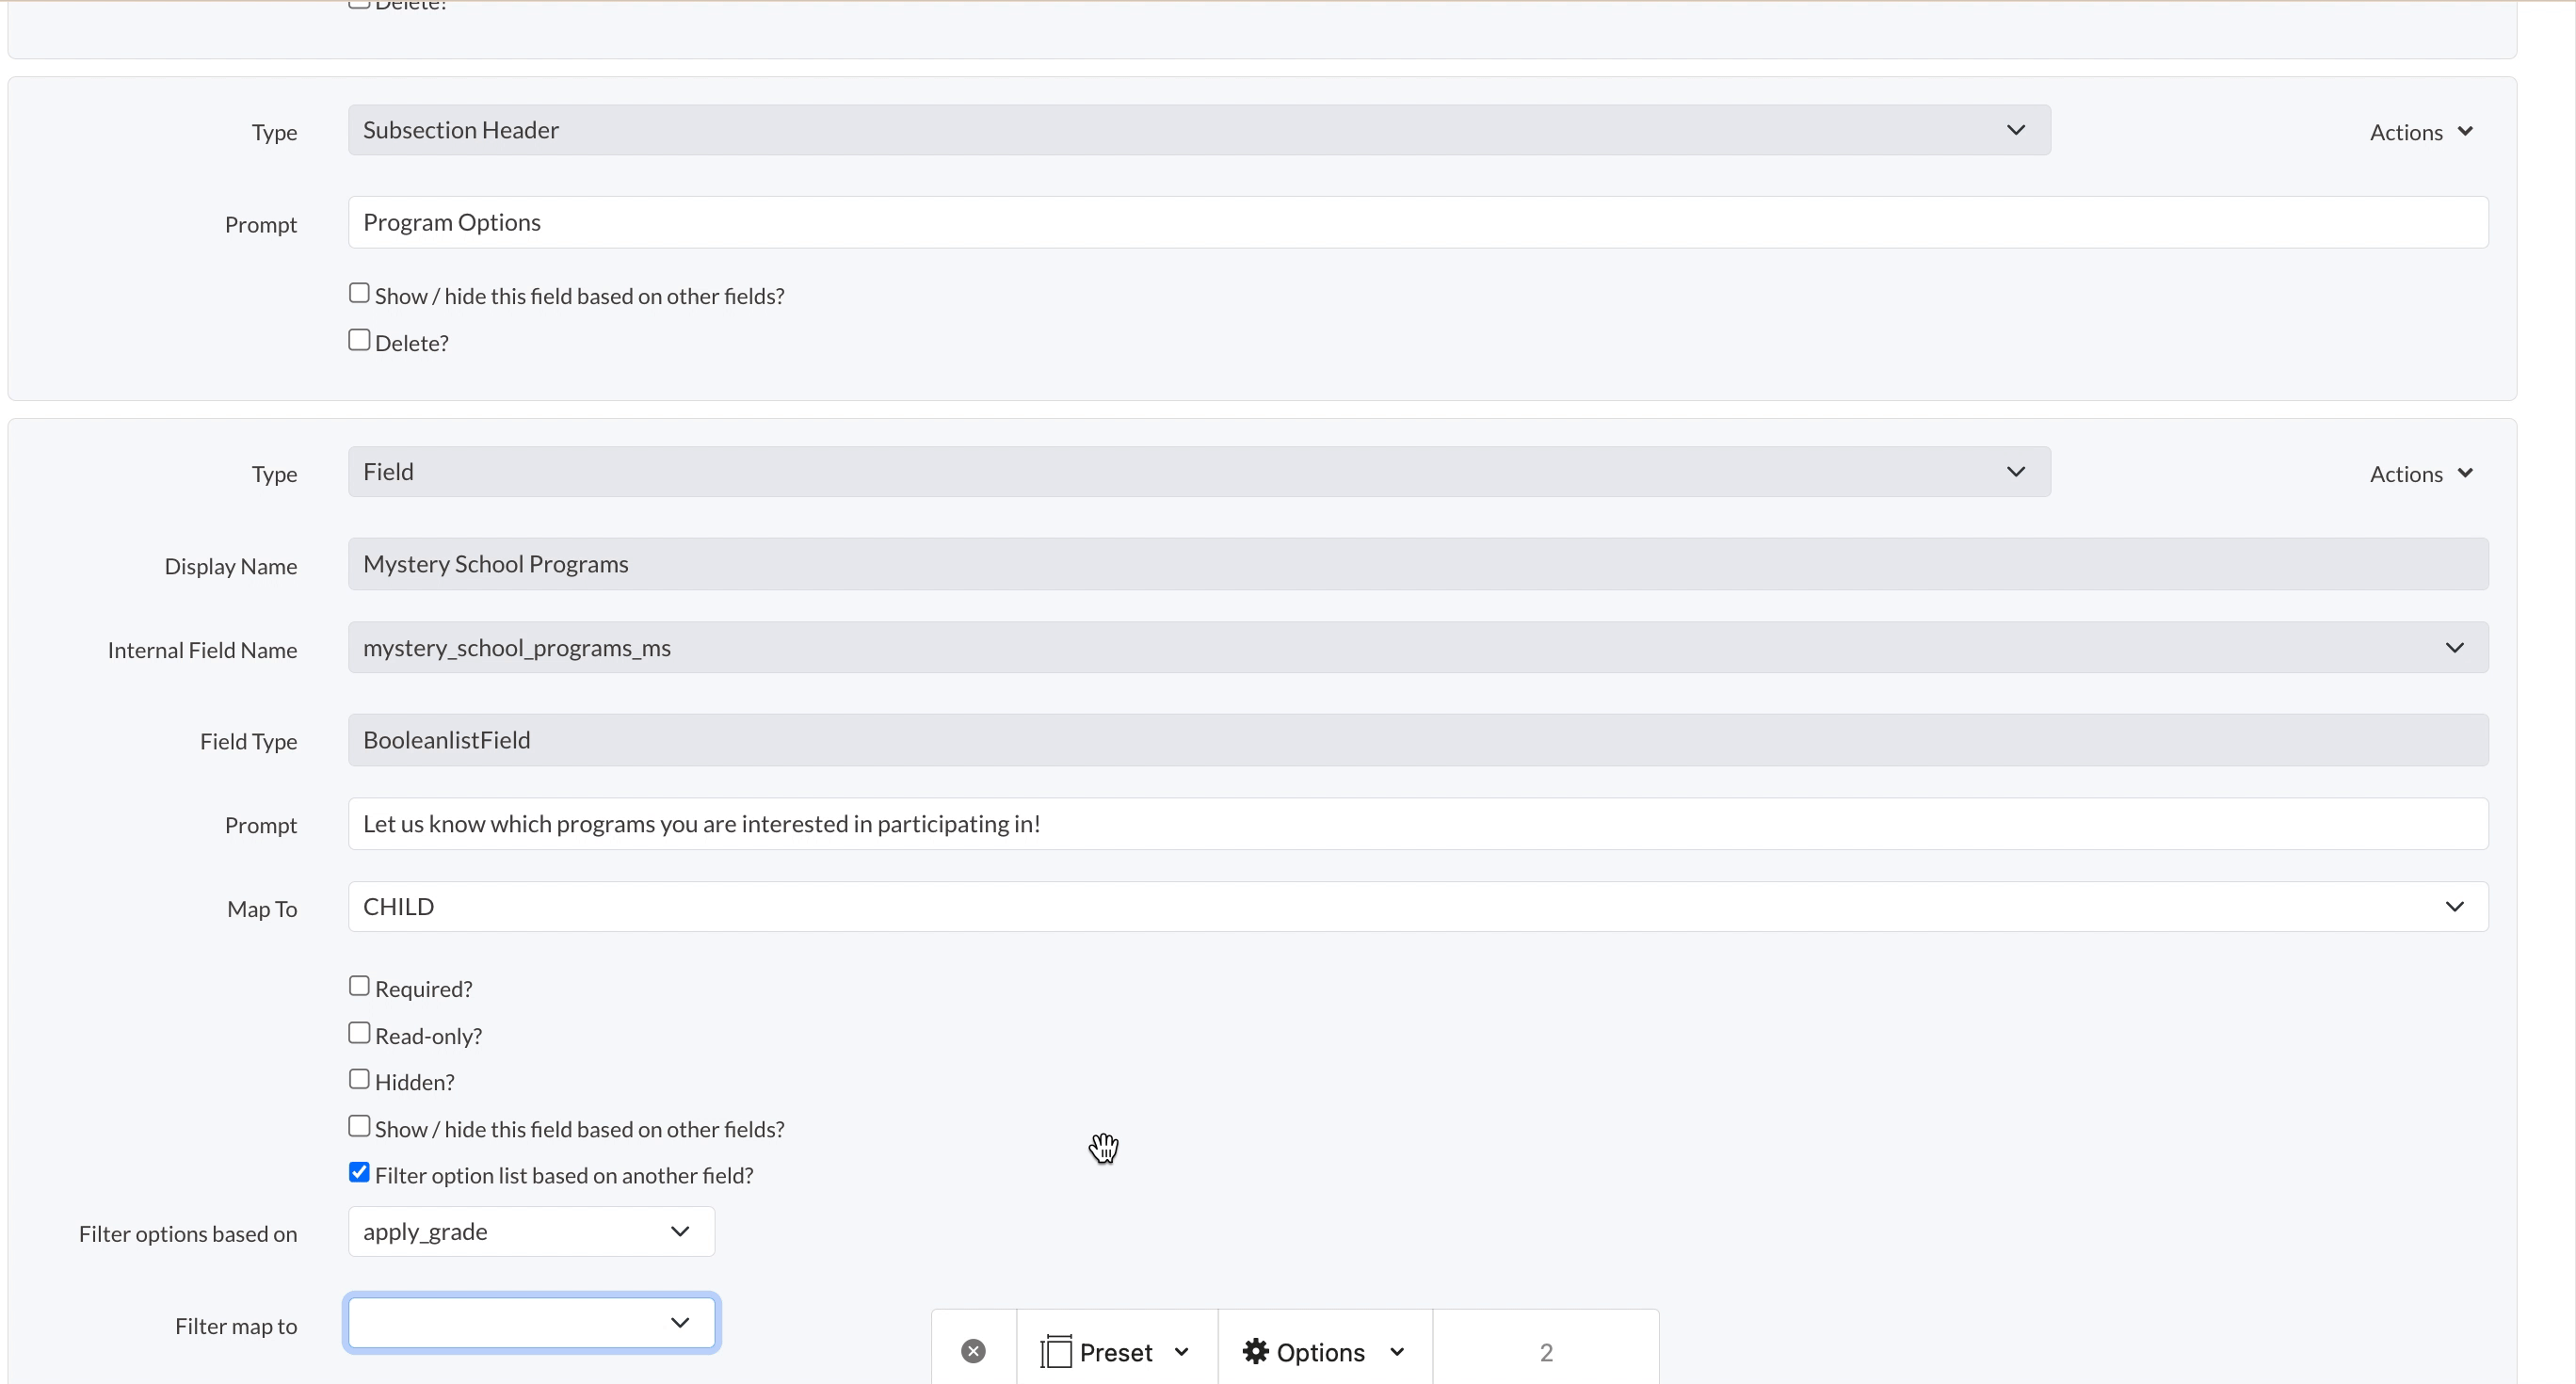Open the empty Filter map to dropdown
Screen dimensions: 2576x1384
coord(531,1322)
